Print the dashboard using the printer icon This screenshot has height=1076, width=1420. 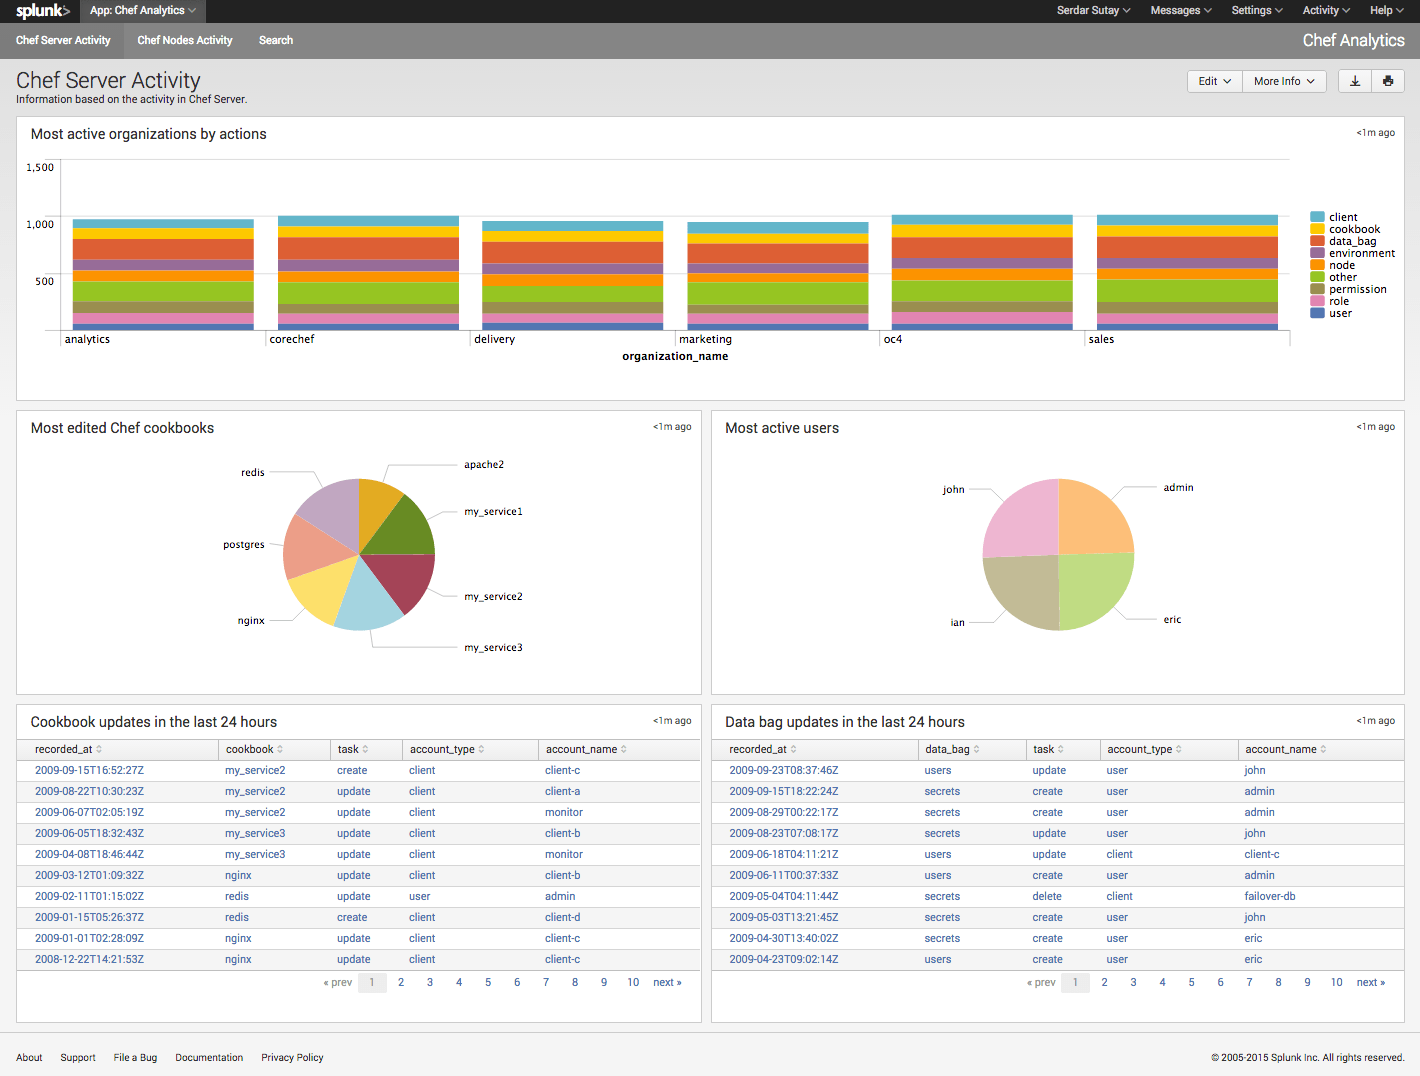(1388, 81)
